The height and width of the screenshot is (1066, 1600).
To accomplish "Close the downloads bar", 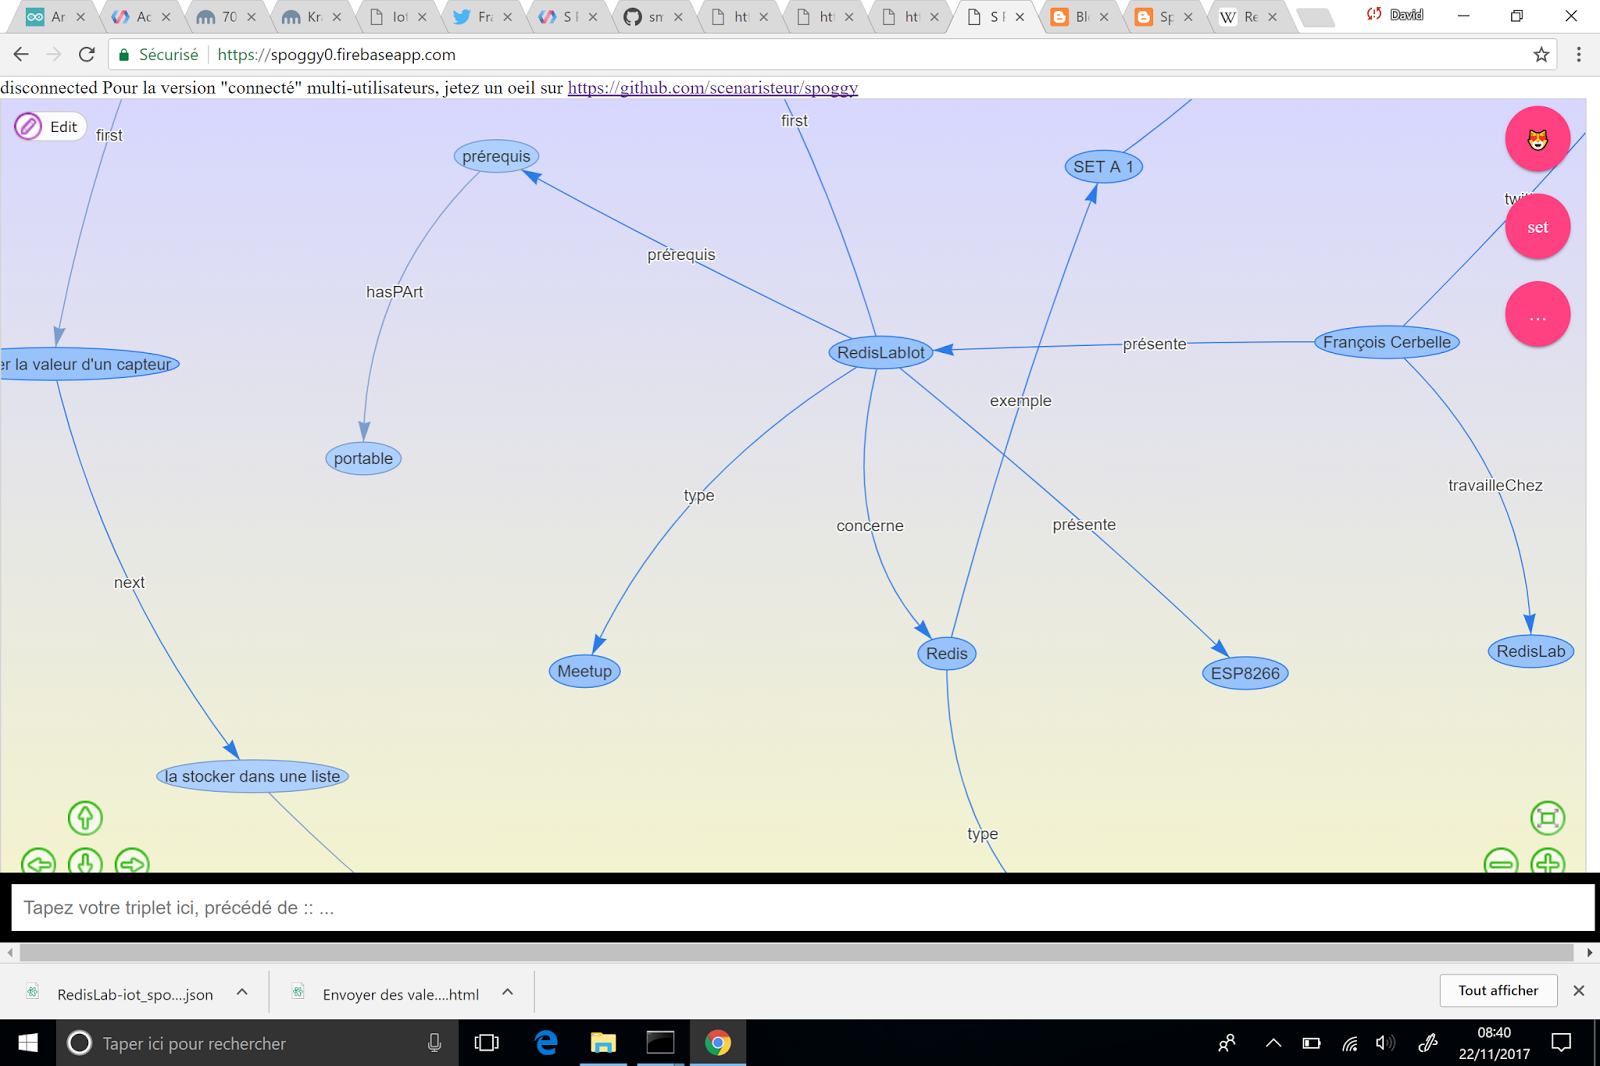I will coord(1579,991).
